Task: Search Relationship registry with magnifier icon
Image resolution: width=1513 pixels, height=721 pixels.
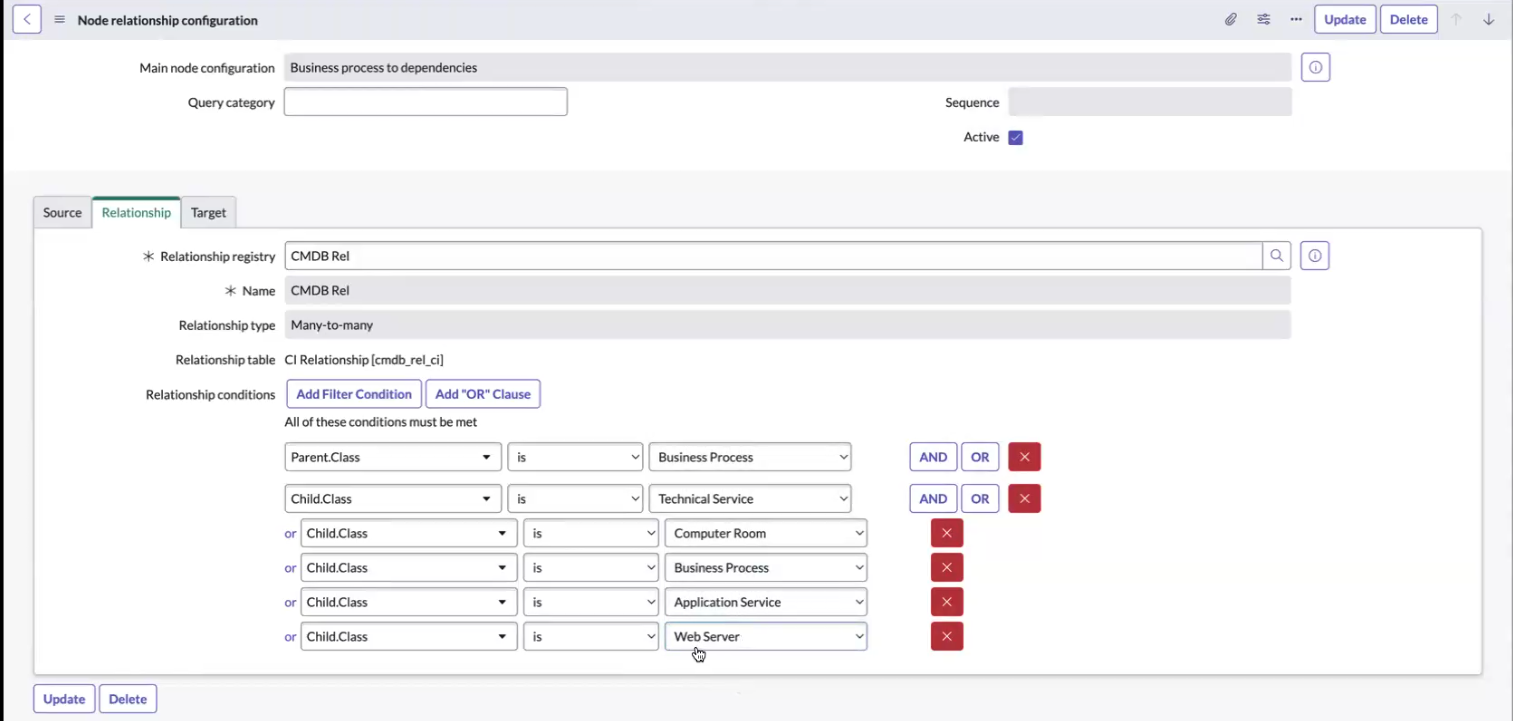Action: [1277, 256]
